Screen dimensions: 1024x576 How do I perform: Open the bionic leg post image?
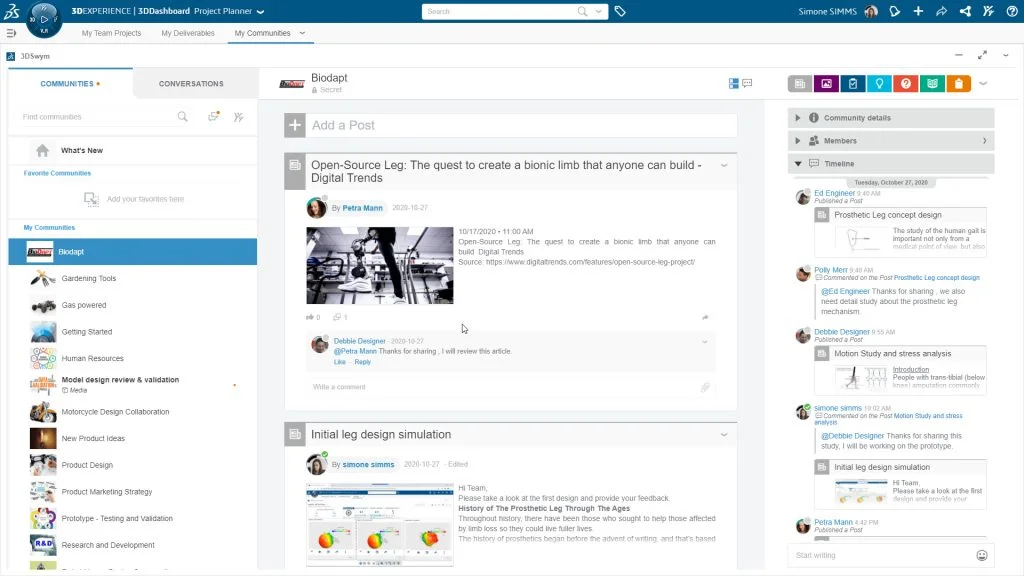pyautogui.click(x=379, y=265)
